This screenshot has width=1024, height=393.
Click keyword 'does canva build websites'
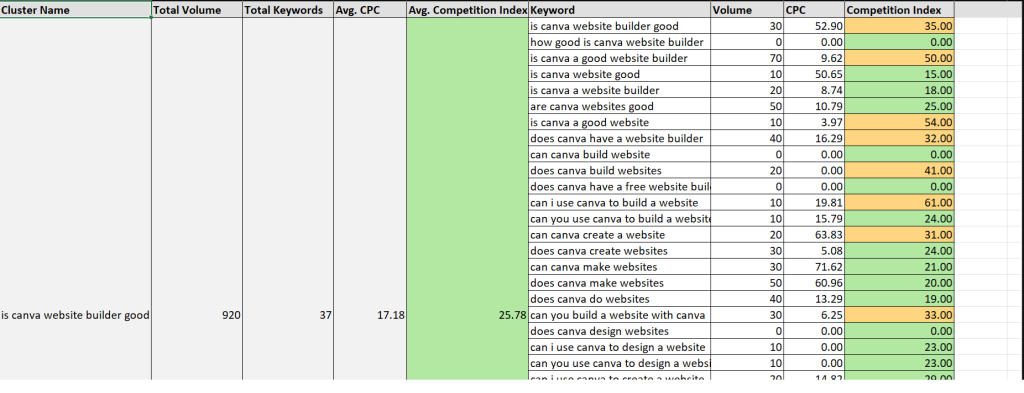[x=619, y=170]
